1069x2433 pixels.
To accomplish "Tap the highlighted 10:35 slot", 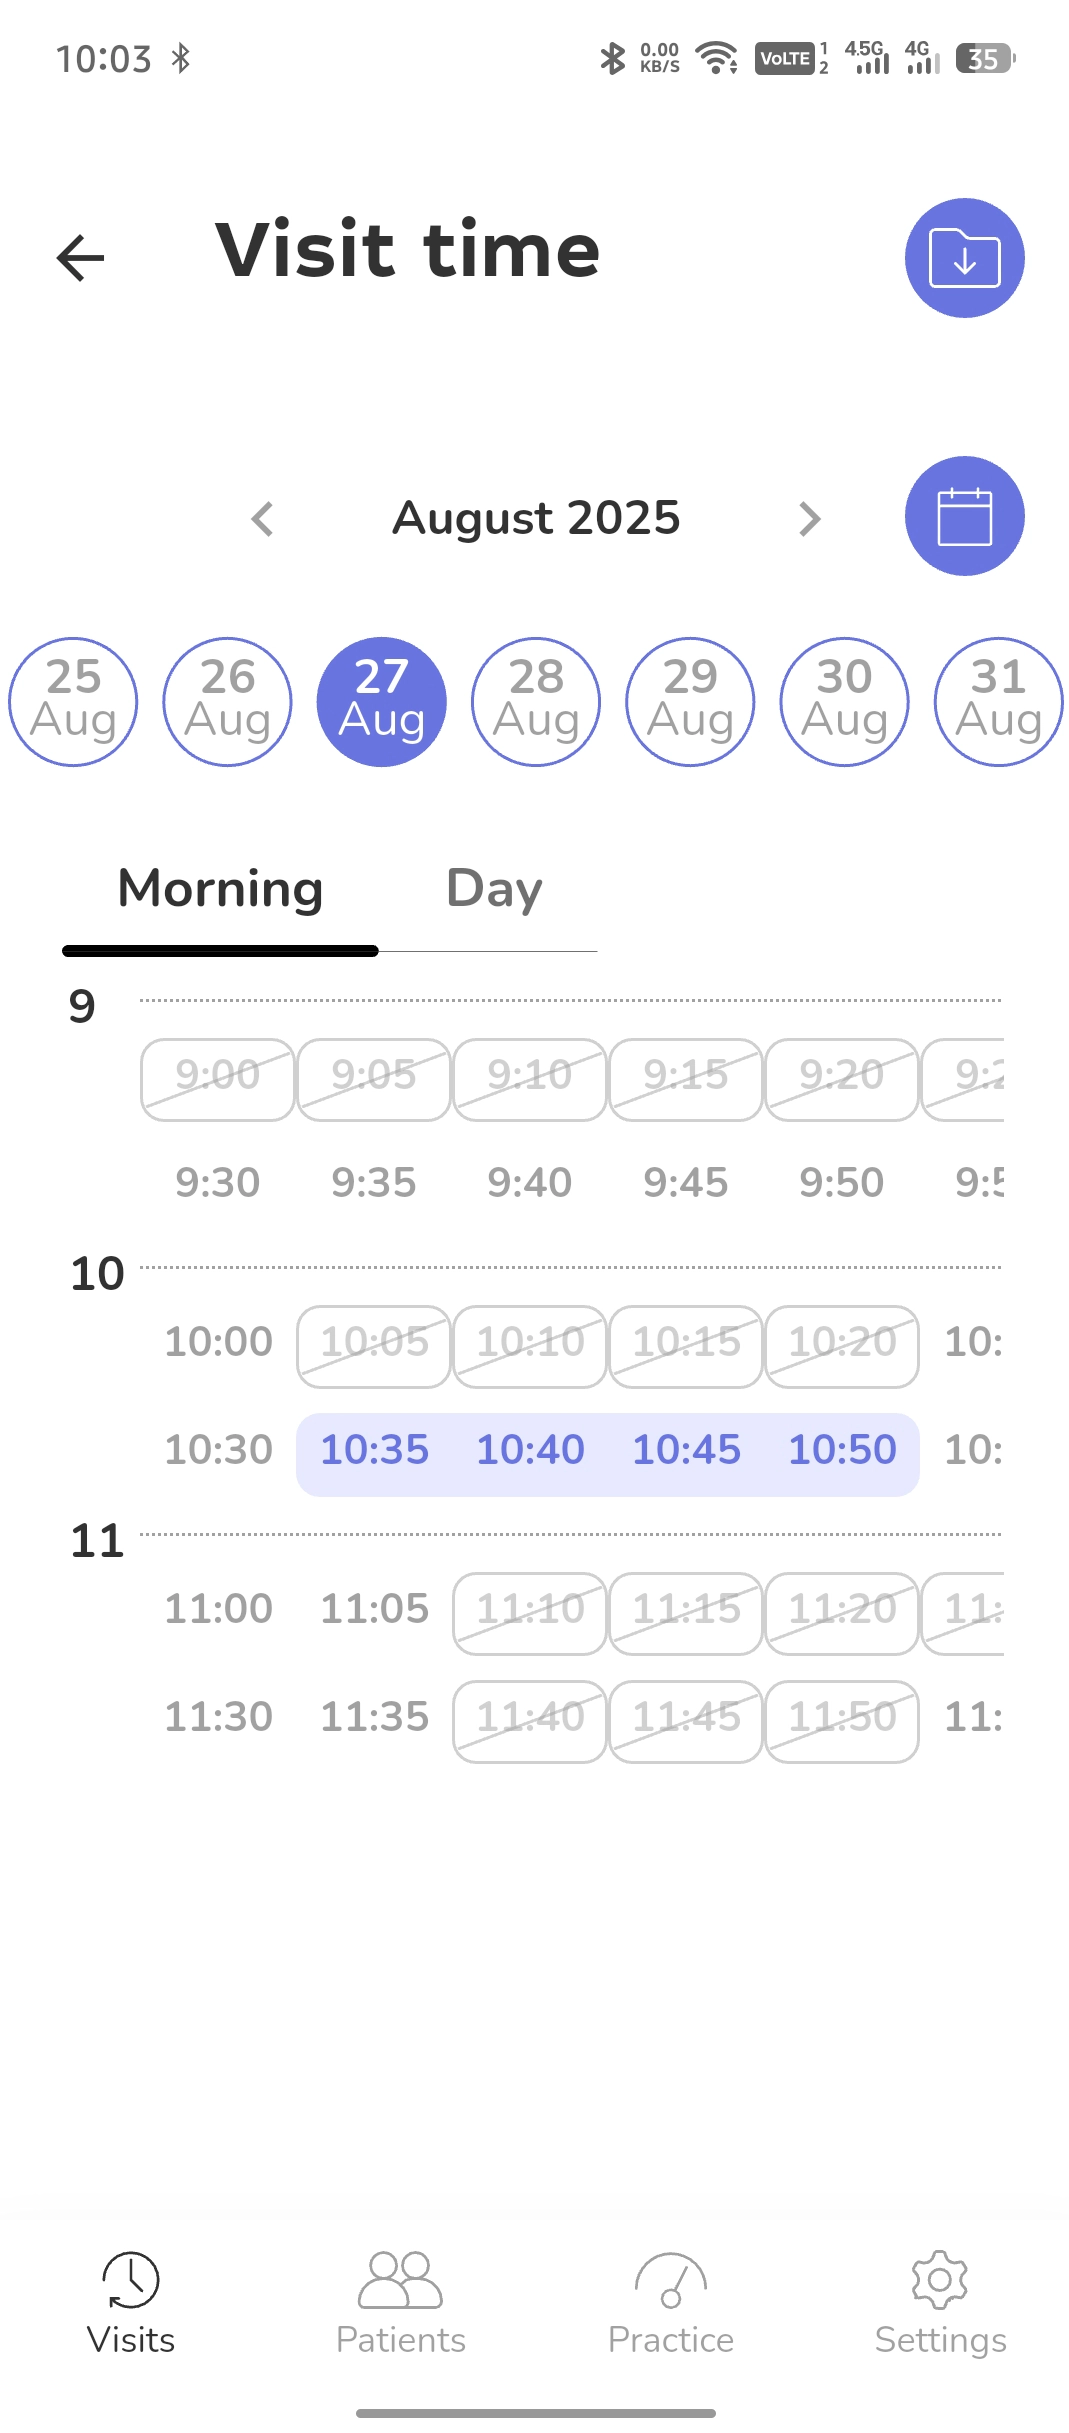I will tap(374, 1450).
